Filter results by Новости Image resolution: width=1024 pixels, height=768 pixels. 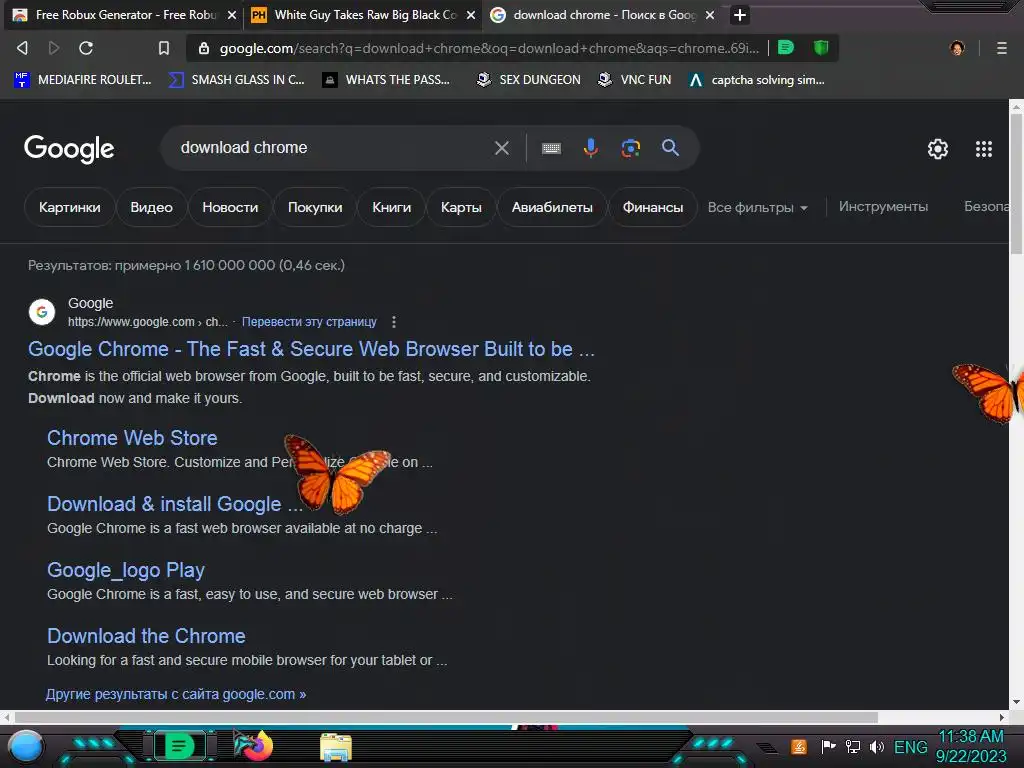coord(230,207)
